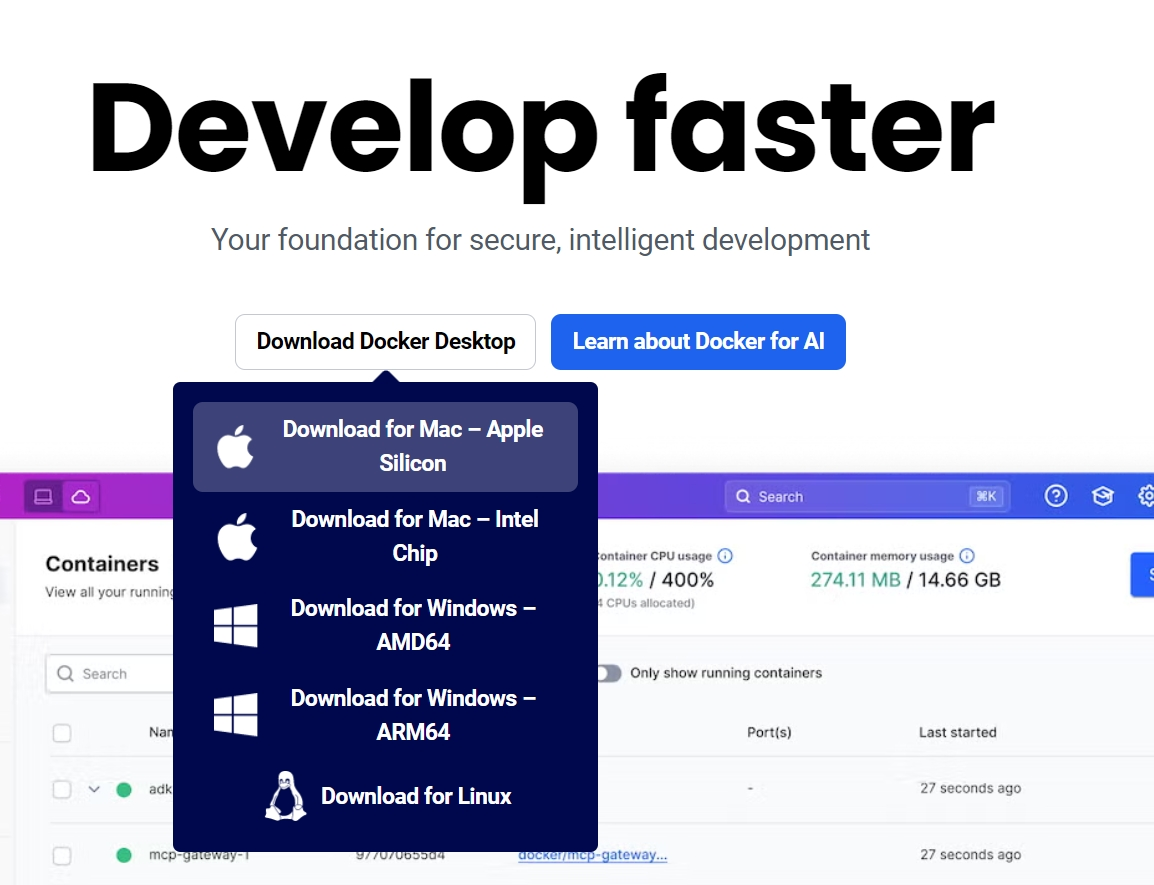Viewport: 1154px width, 885px height.
Task: Open the Learning Center graduation cap icon
Action: [1102, 496]
